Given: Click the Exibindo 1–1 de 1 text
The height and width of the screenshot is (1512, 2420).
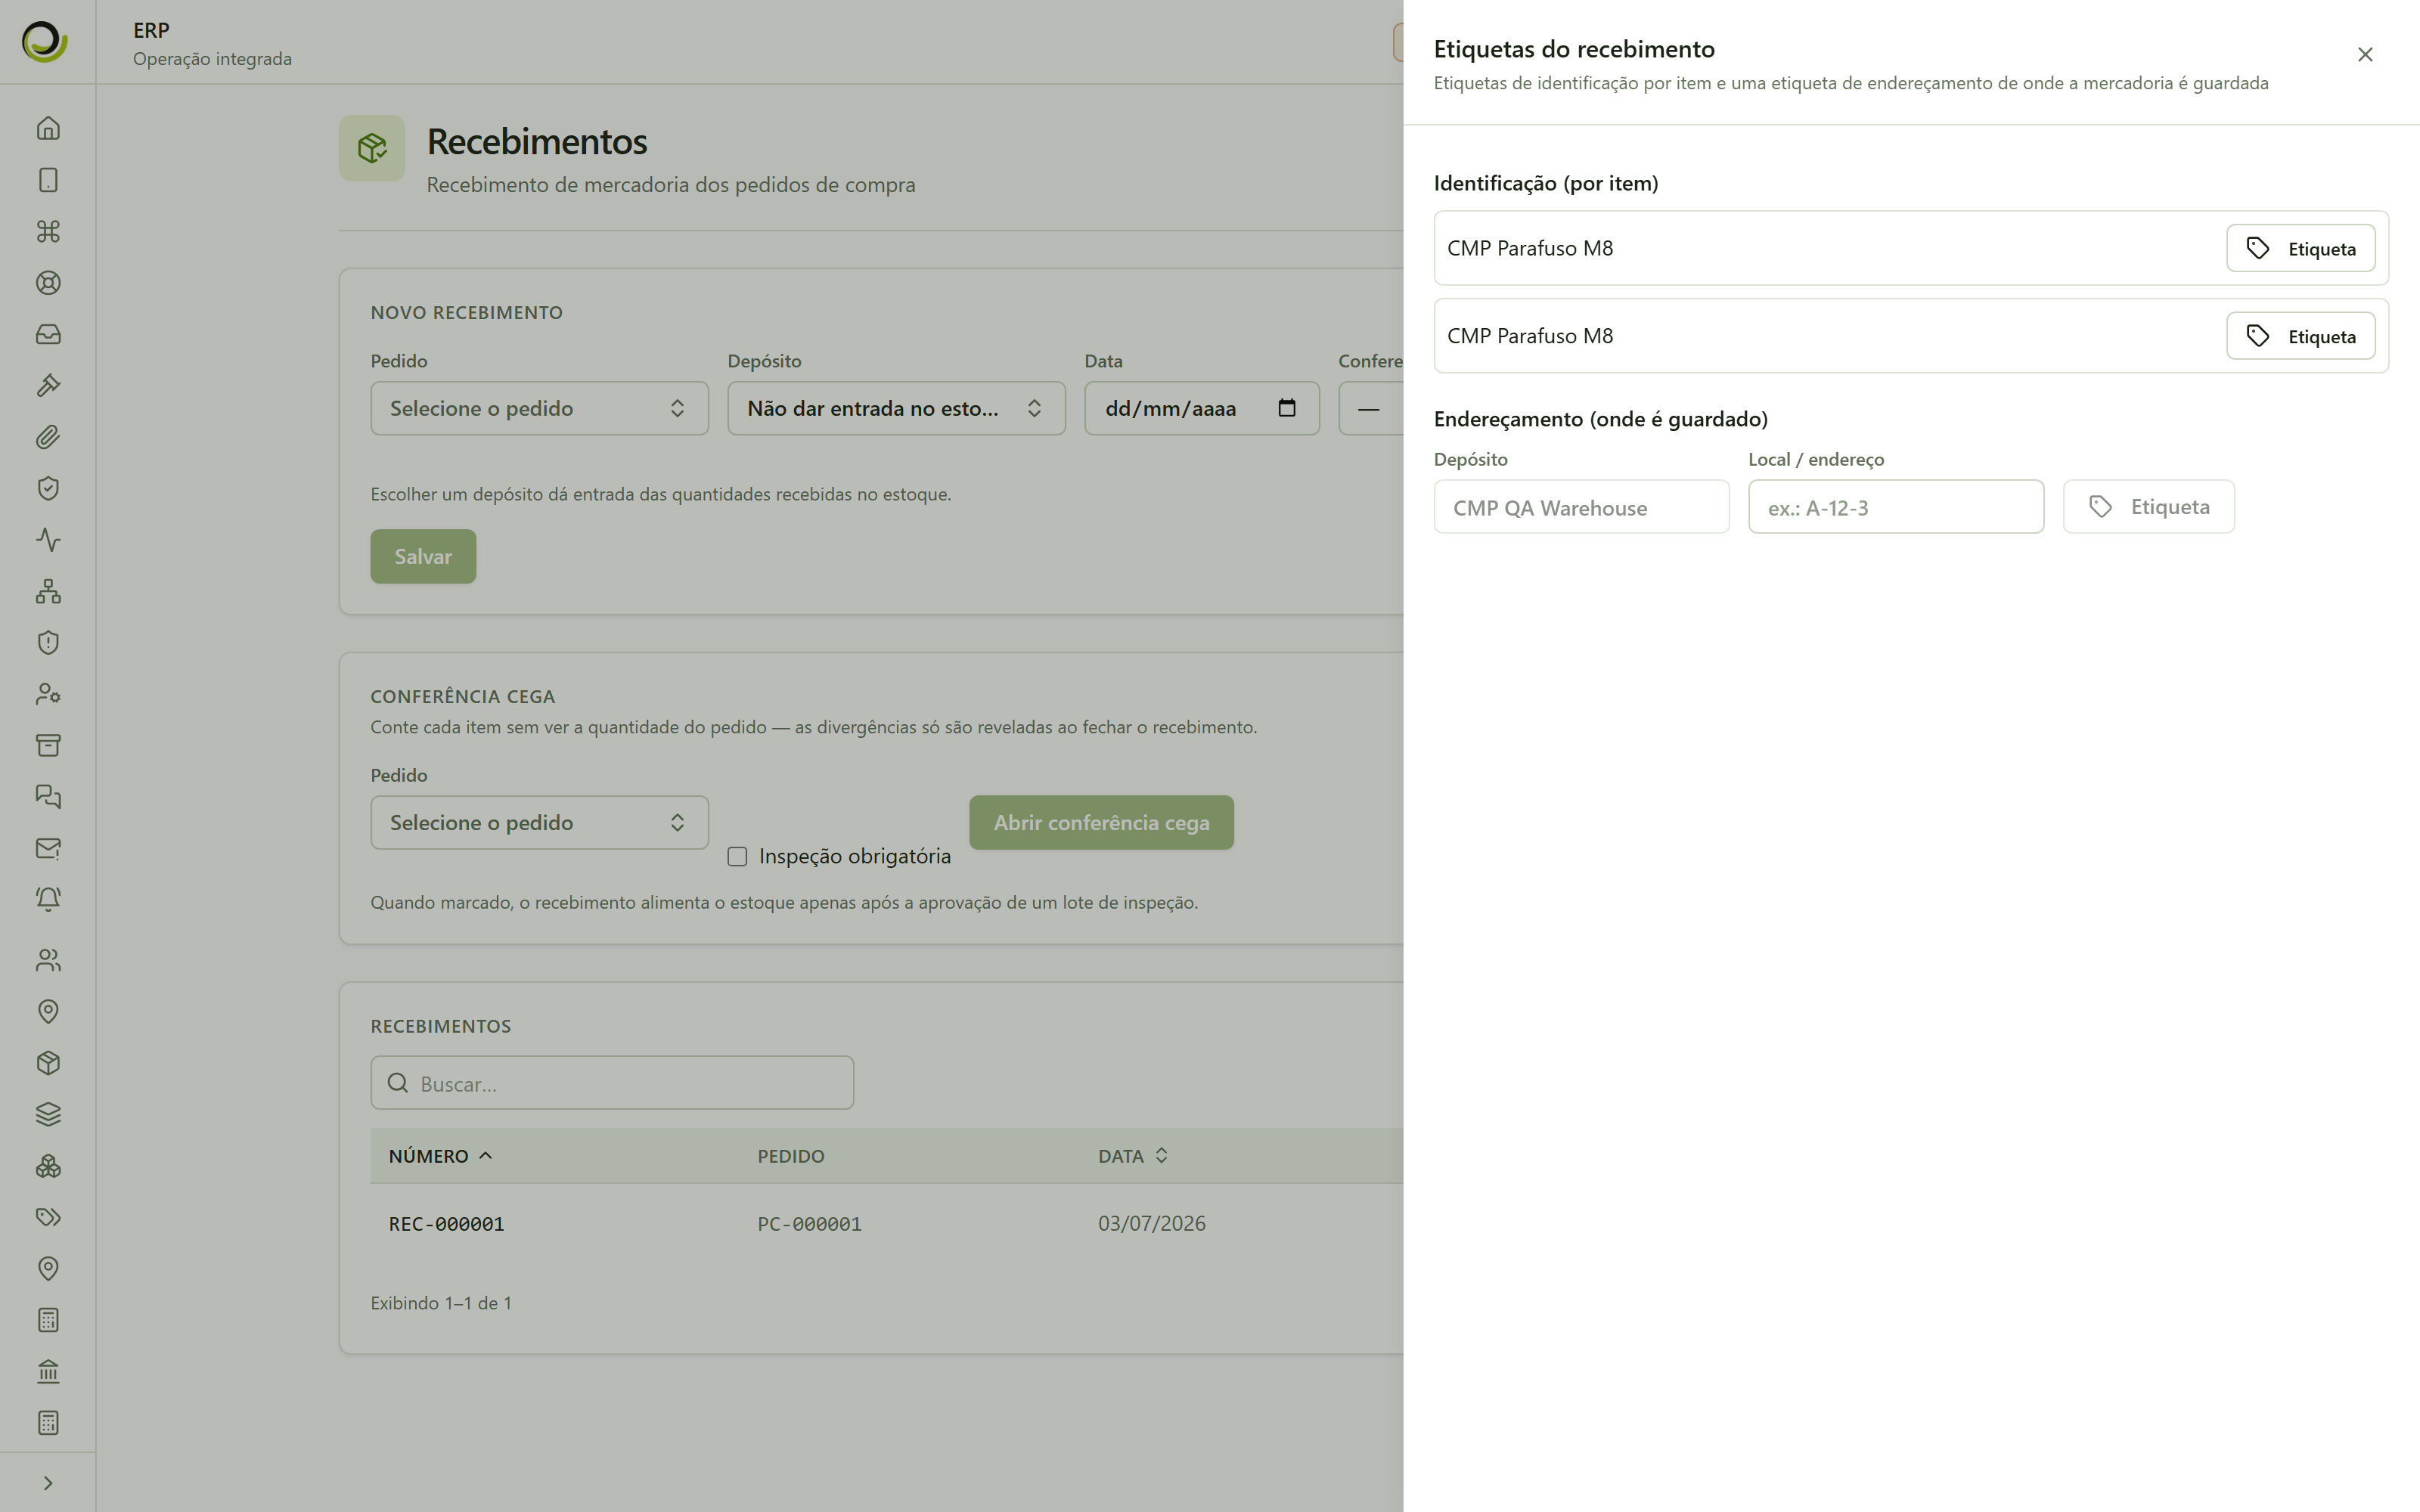Looking at the screenshot, I should pyautogui.click(x=441, y=1303).
